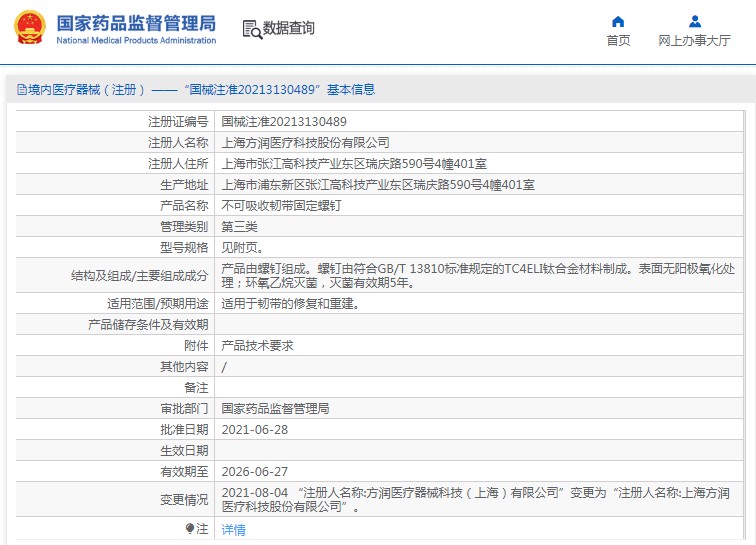Click the 批准日期 row label

coord(184,430)
